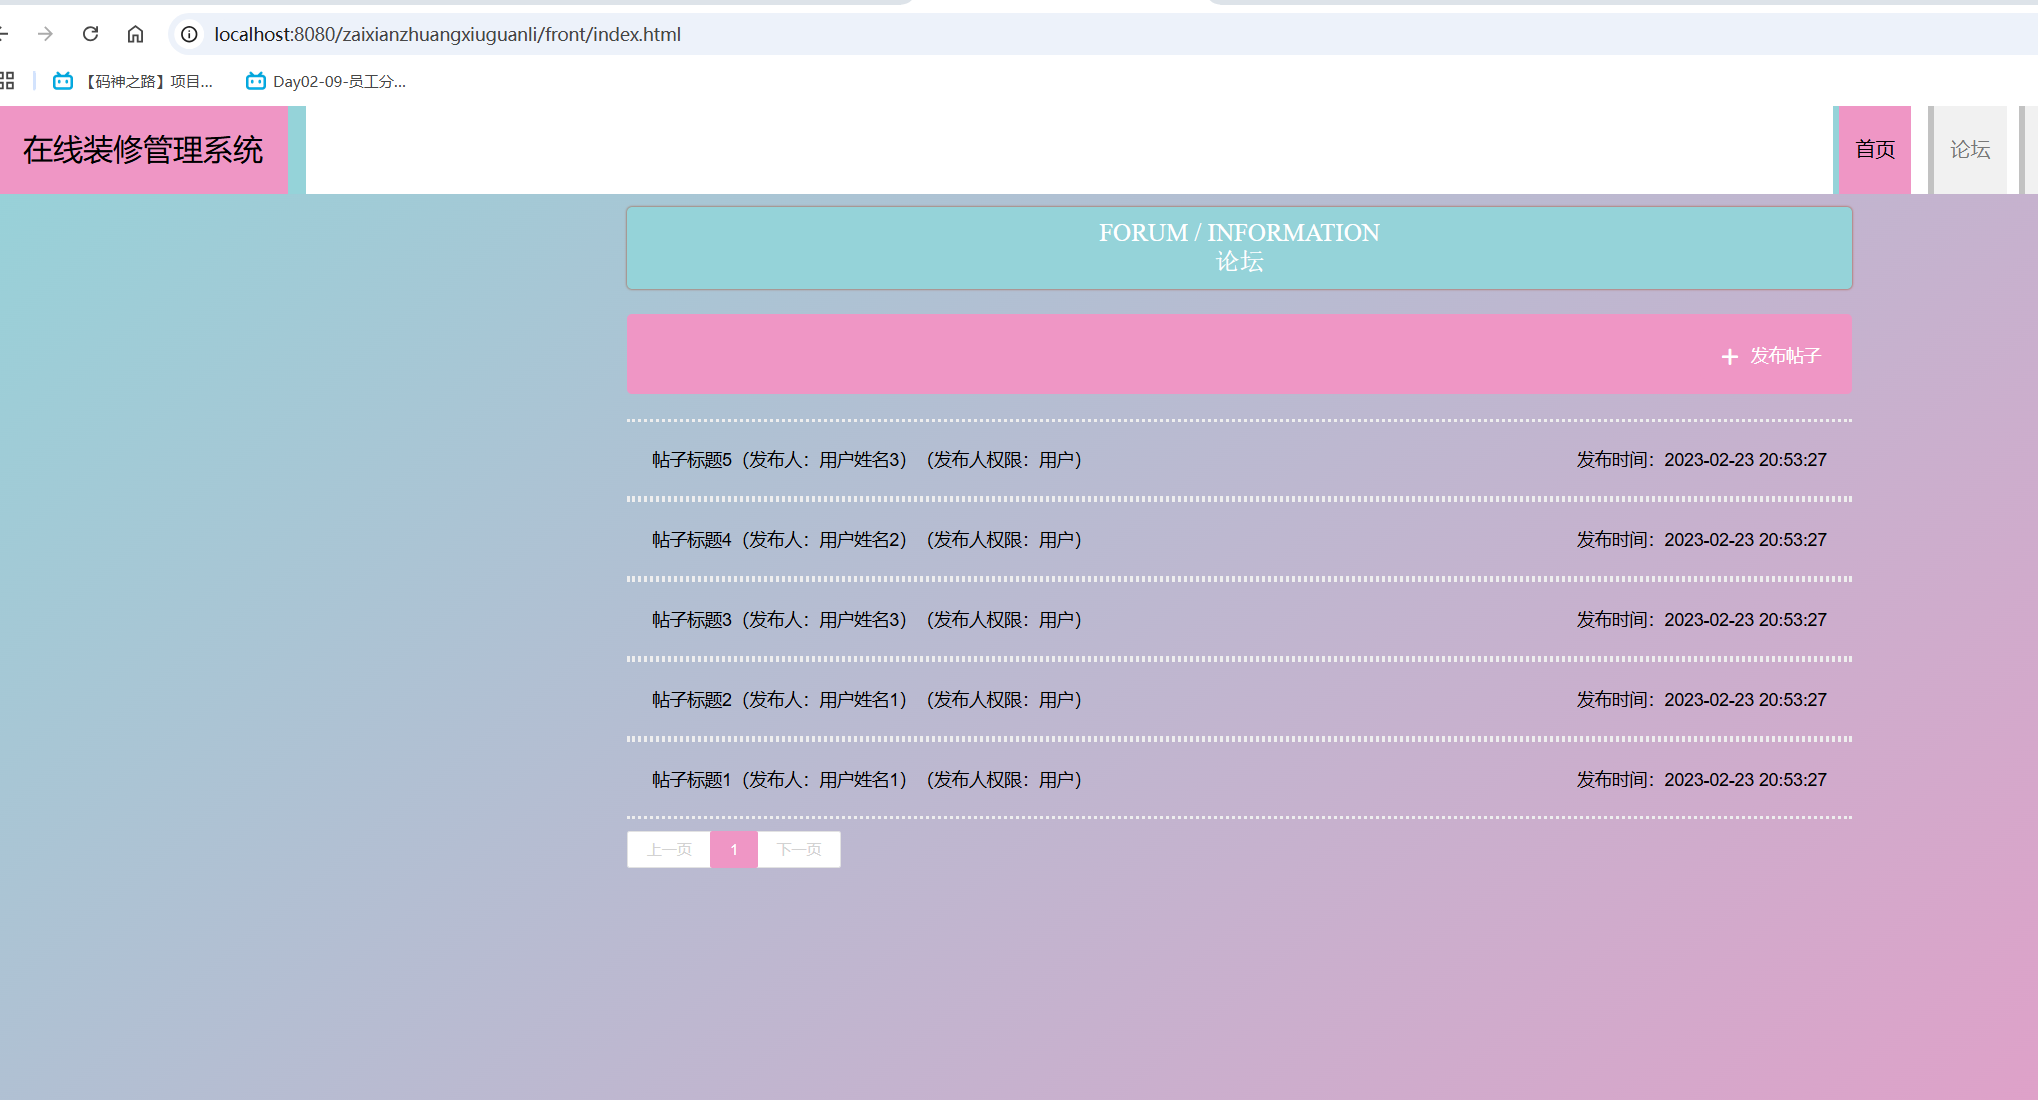Go to previous page with 上一页
The height and width of the screenshot is (1100, 2038).
pos(668,849)
